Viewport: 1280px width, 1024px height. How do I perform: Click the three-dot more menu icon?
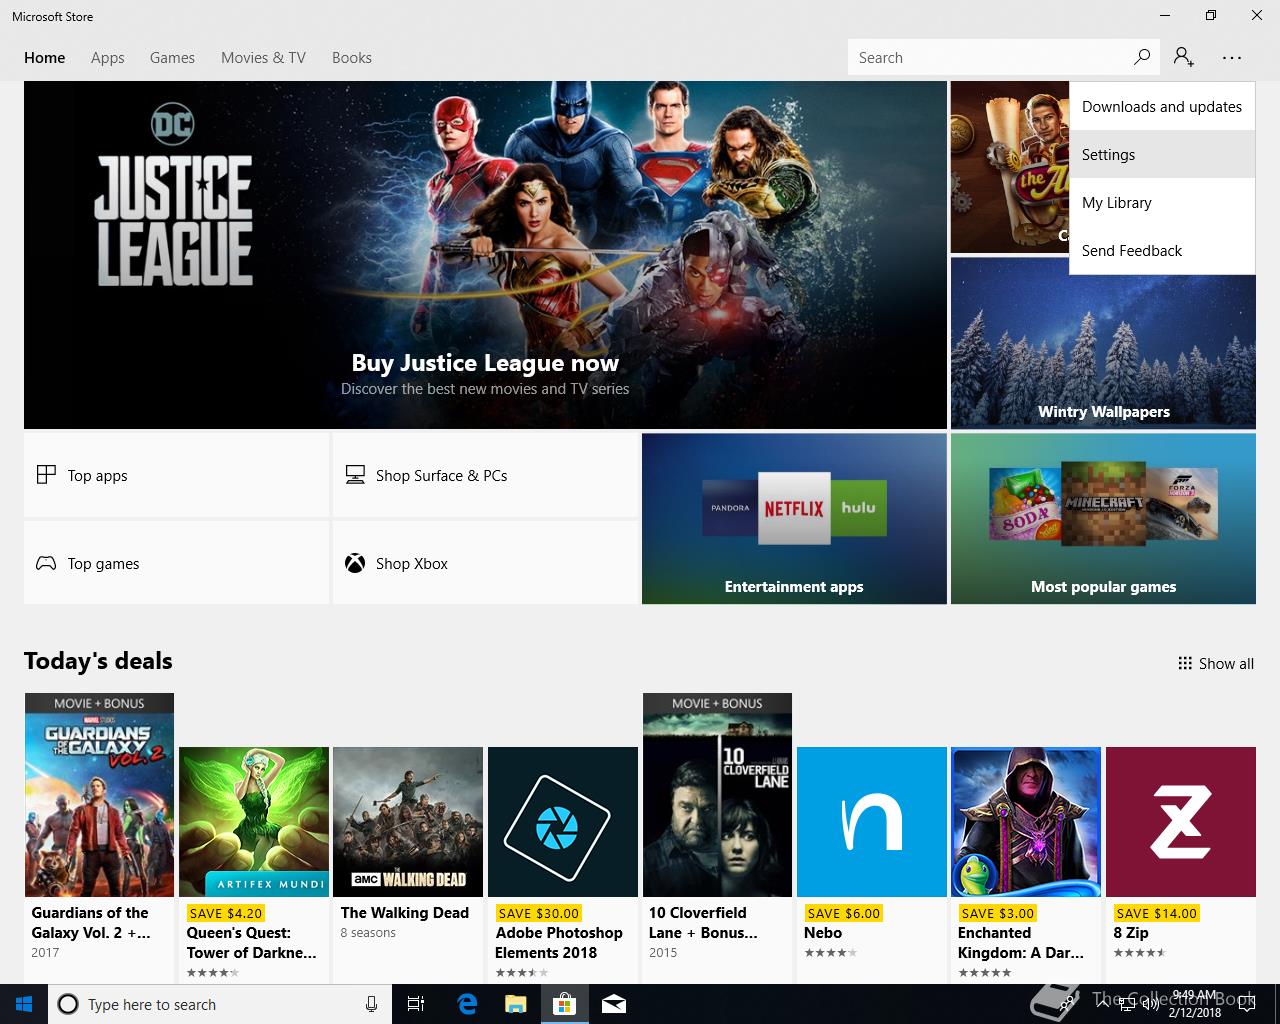click(1232, 58)
